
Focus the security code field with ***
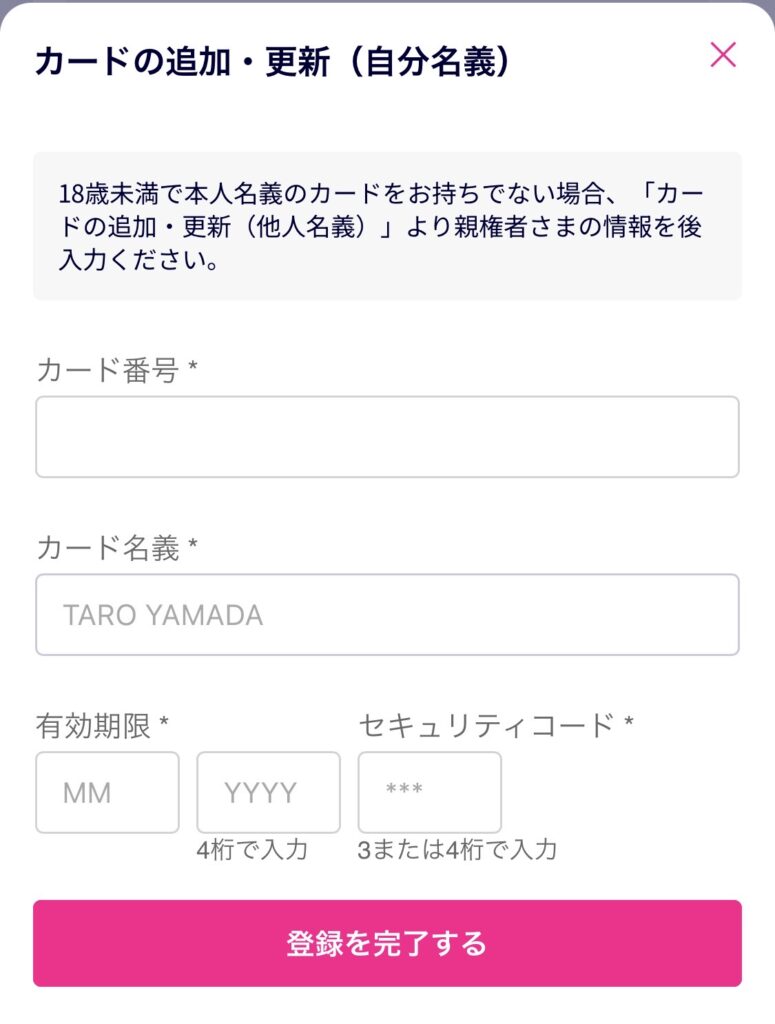[430, 793]
